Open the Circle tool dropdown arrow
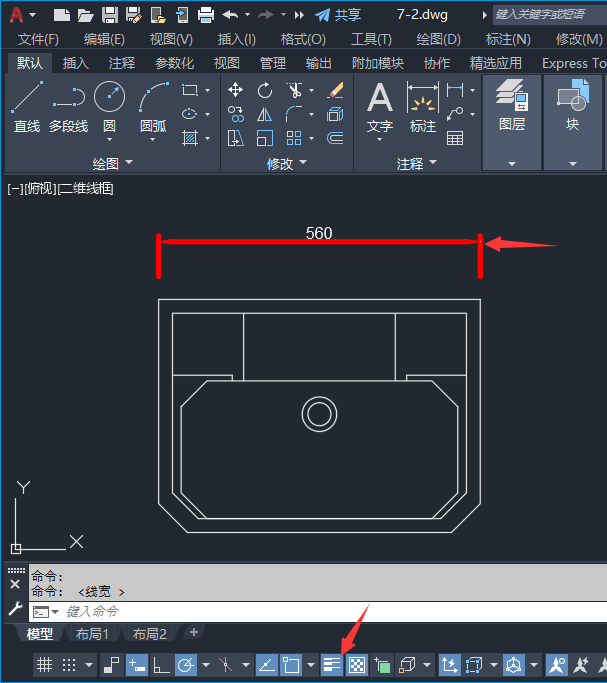This screenshot has width=607, height=683. (x=109, y=139)
